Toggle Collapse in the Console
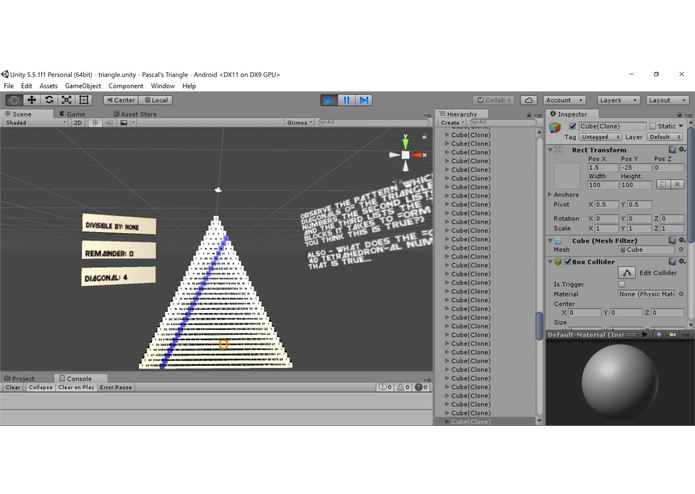 click(40, 387)
